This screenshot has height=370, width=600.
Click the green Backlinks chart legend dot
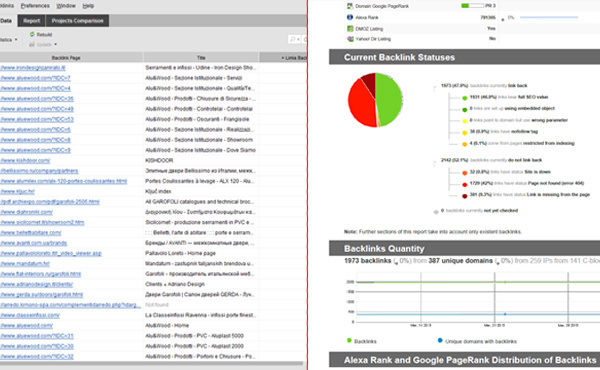349,340
